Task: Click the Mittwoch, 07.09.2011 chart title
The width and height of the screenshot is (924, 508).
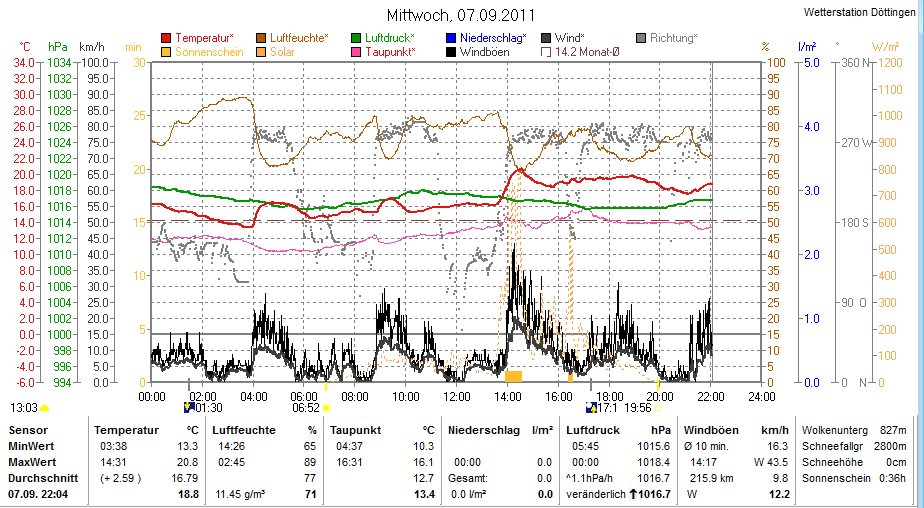Action: tap(461, 16)
